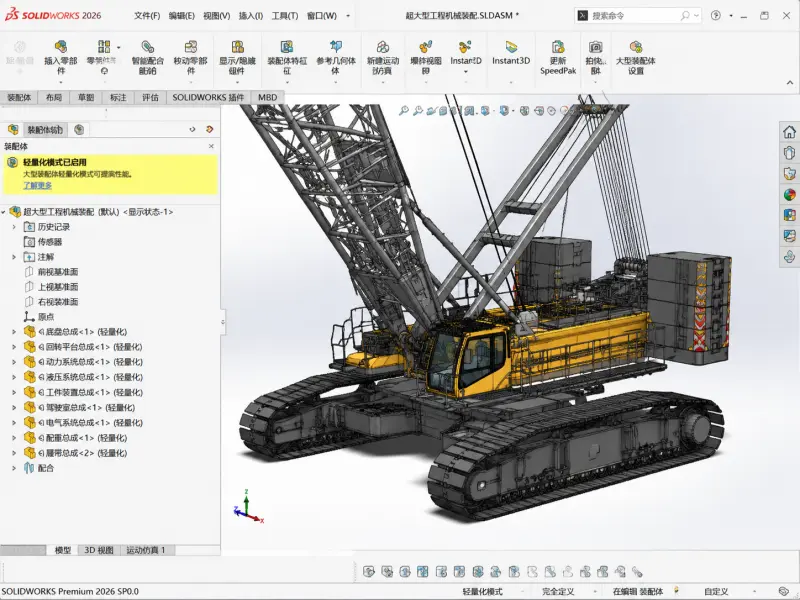This screenshot has height=600, width=800.
Task: Follow the 了解更多 link
Action: [37, 185]
